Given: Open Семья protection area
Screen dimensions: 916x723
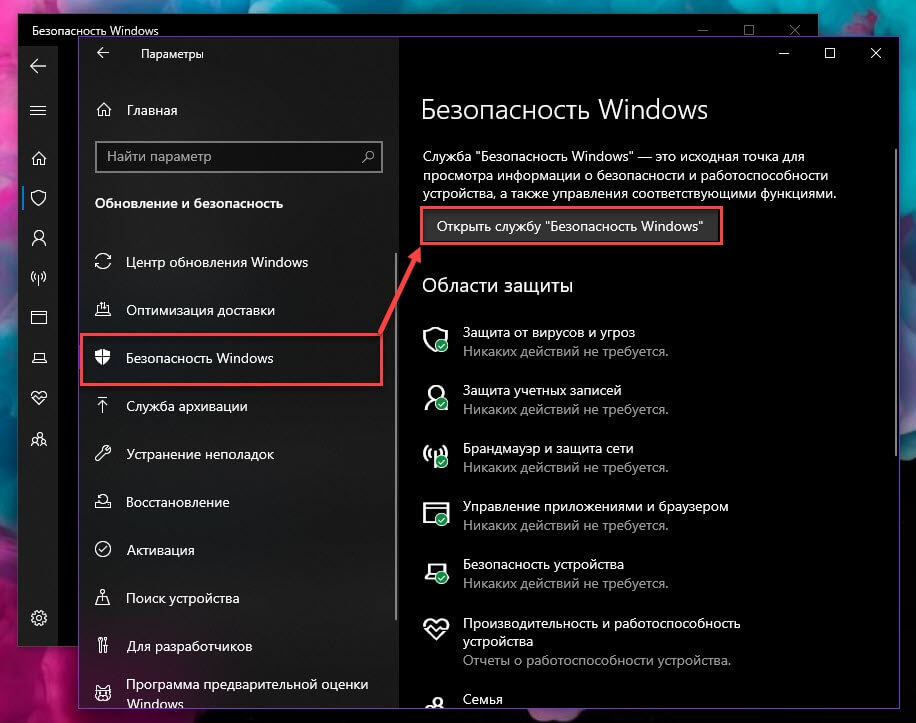Looking at the screenshot, I should point(483,699).
